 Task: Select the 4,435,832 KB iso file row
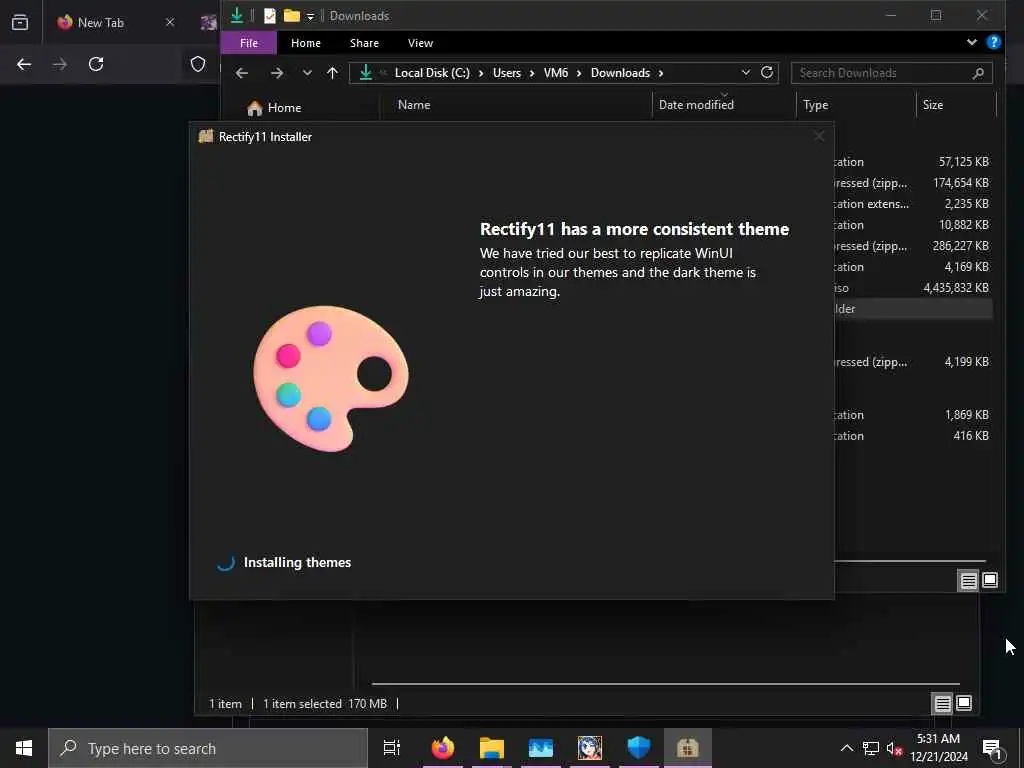click(x=913, y=288)
